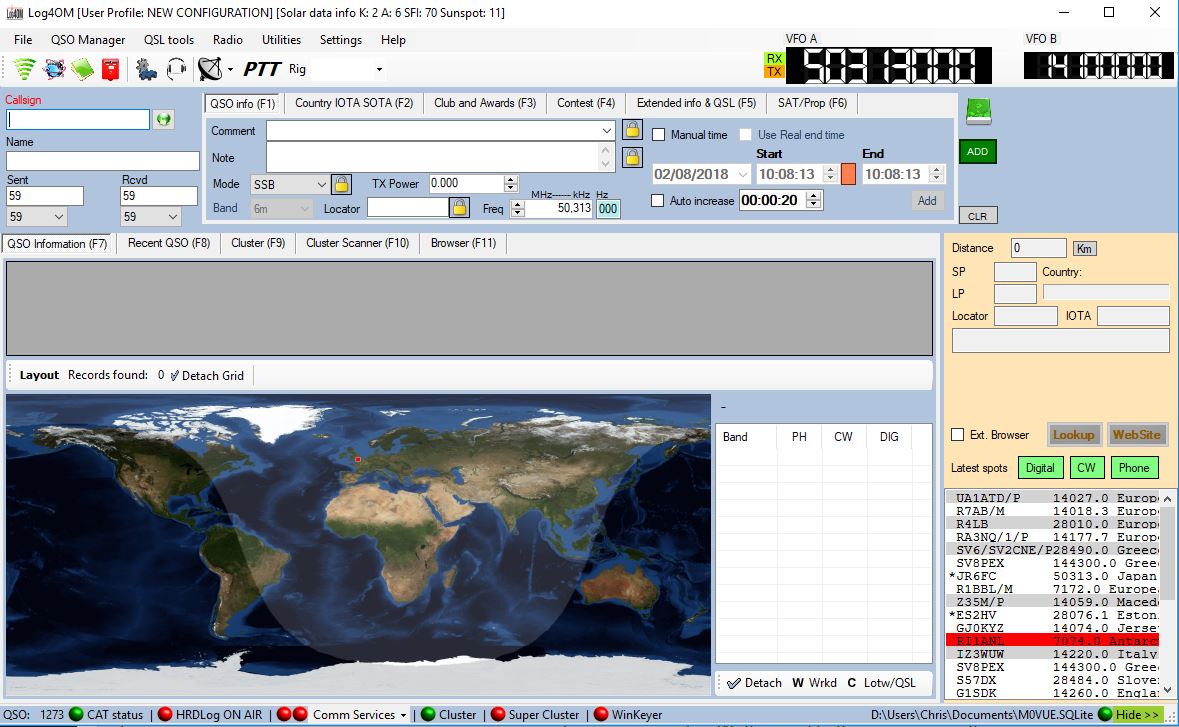The image size is (1179, 727).
Task: Switch to Country IOTA SOTA (F2) tab
Action: click(x=354, y=103)
